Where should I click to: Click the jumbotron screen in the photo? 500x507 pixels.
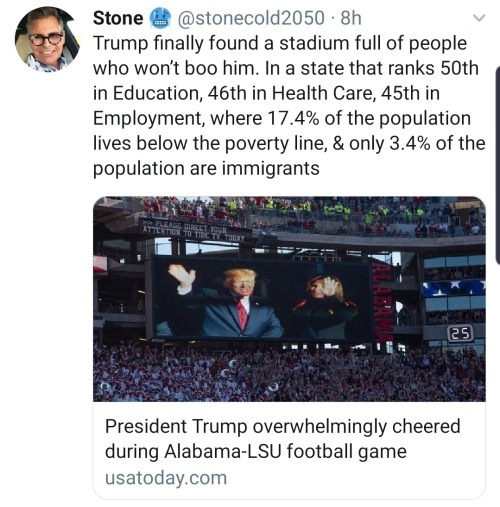coord(262,299)
